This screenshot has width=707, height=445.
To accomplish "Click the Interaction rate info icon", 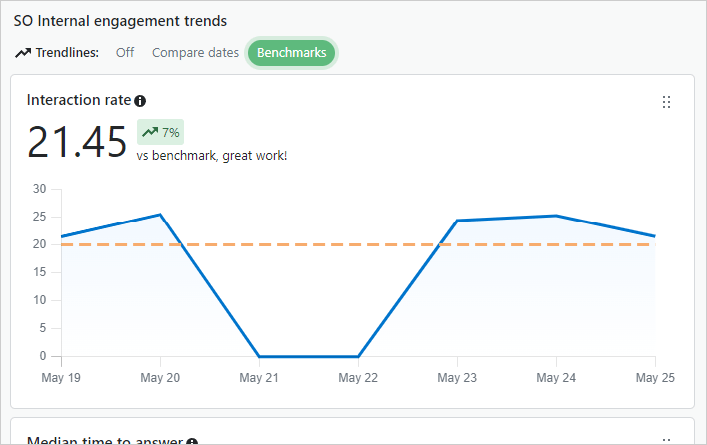I will point(140,101).
